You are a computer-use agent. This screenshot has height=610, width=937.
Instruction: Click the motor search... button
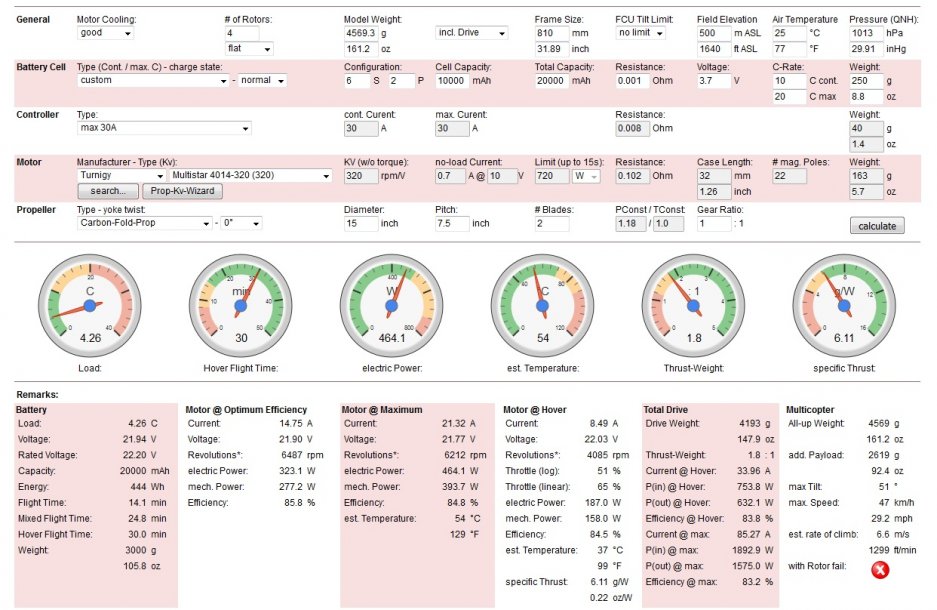(x=106, y=191)
